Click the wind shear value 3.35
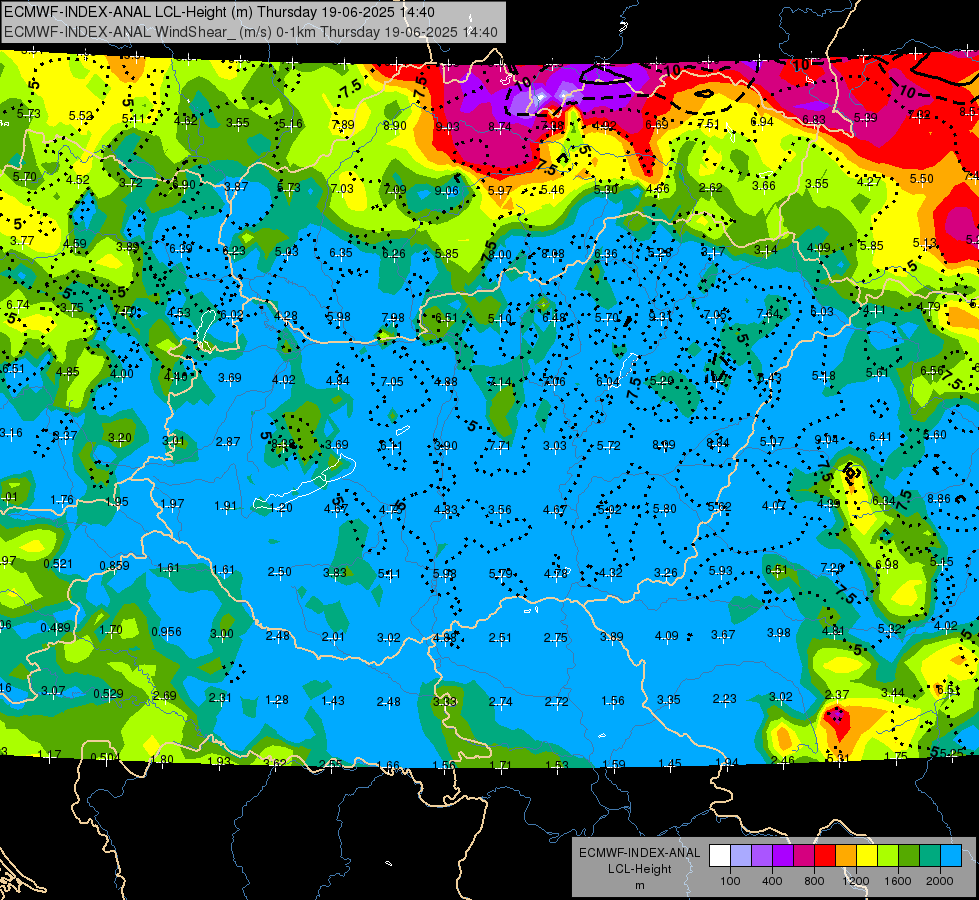979x900 pixels. click(668, 699)
